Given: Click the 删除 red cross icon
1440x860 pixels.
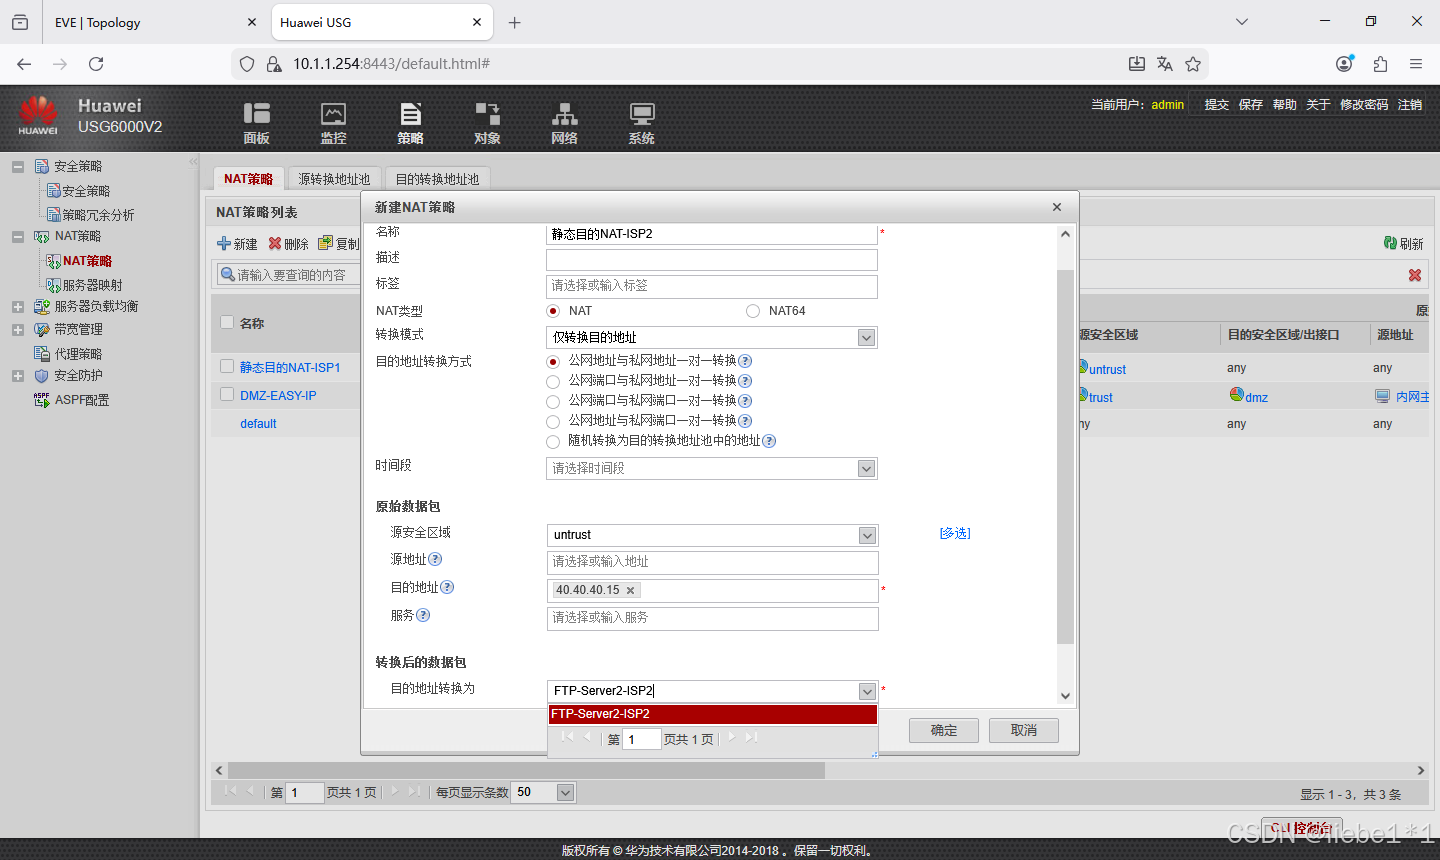Looking at the screenshot, I should pyautogui.click(x=275, y=243).
